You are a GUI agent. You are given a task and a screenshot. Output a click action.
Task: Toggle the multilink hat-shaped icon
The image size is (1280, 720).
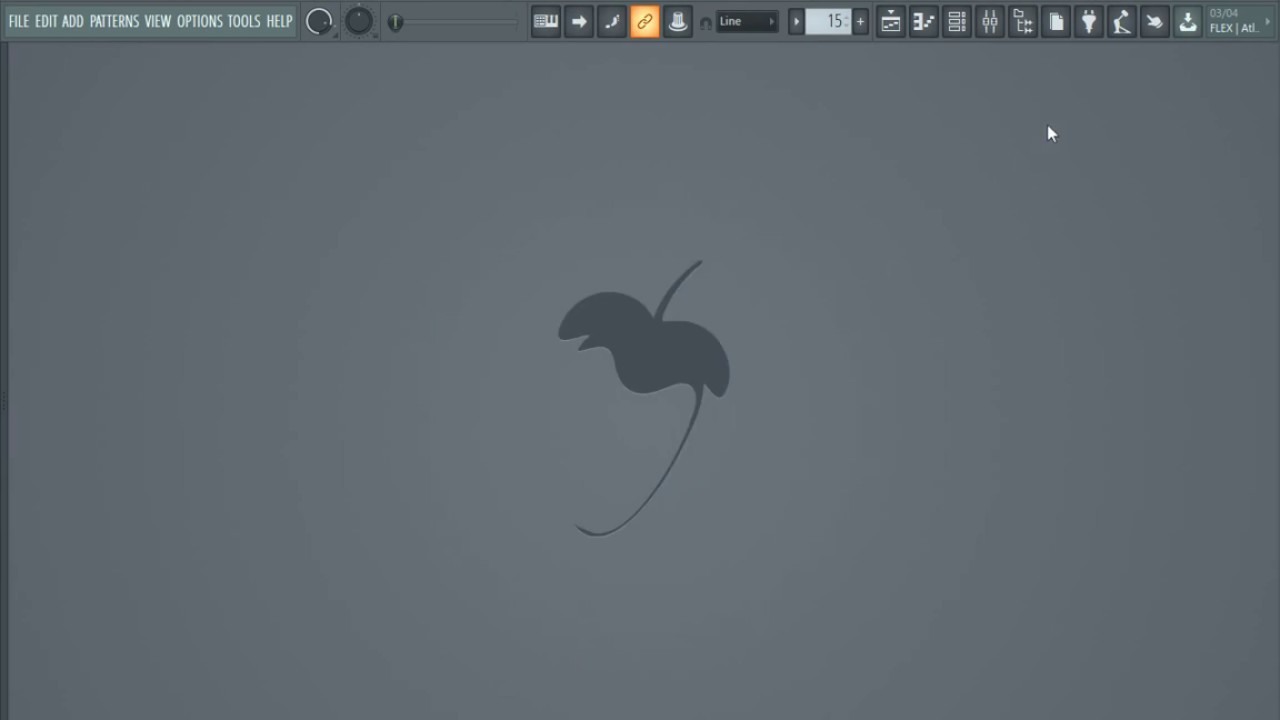pyautogui.click(x=678, y=21)
